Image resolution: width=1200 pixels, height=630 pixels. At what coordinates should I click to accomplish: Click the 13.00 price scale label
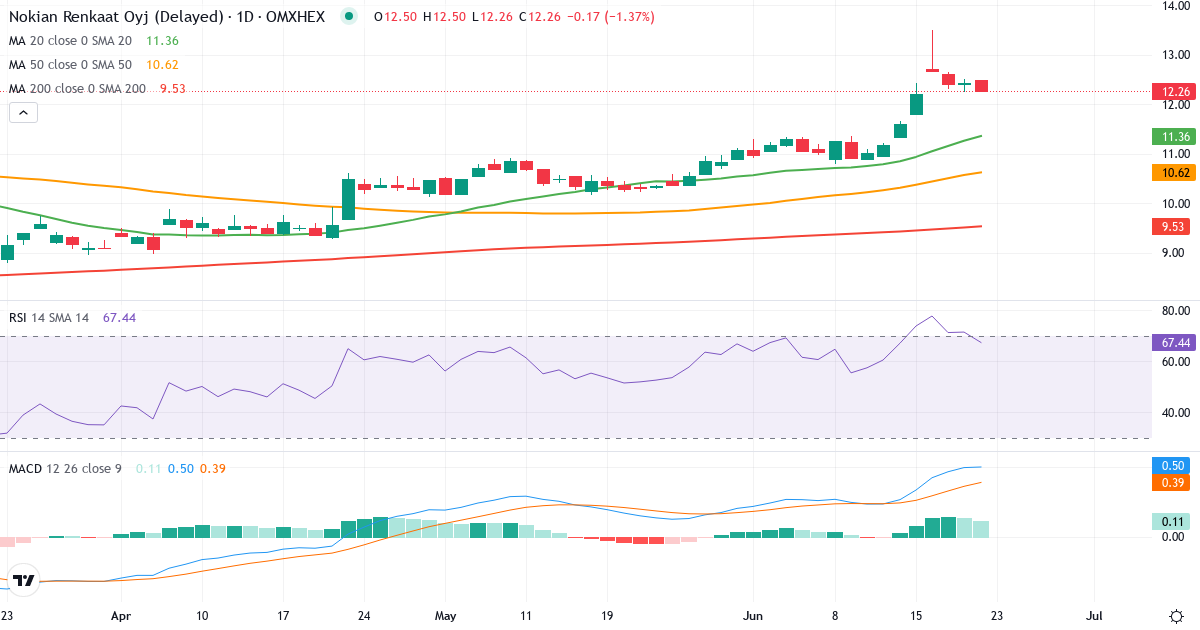[1174, 55]
